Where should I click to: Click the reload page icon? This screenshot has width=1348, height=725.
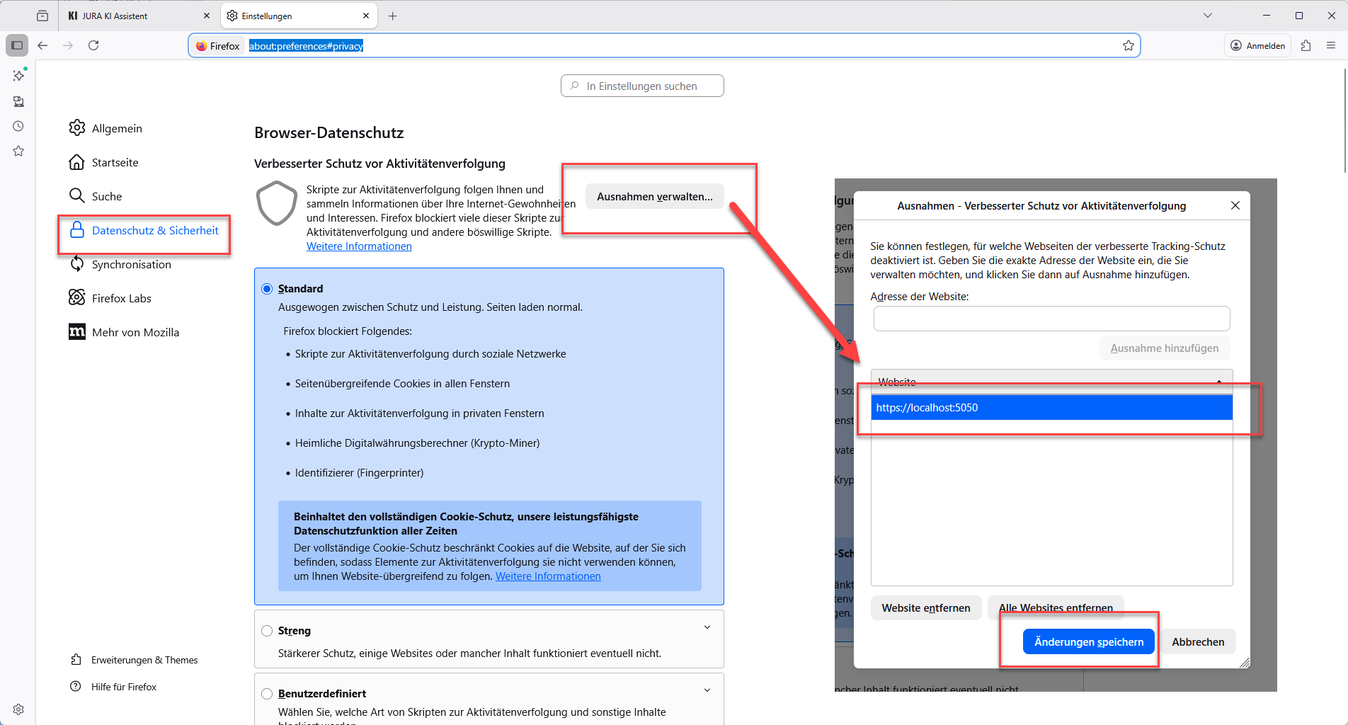coord(93,46)
